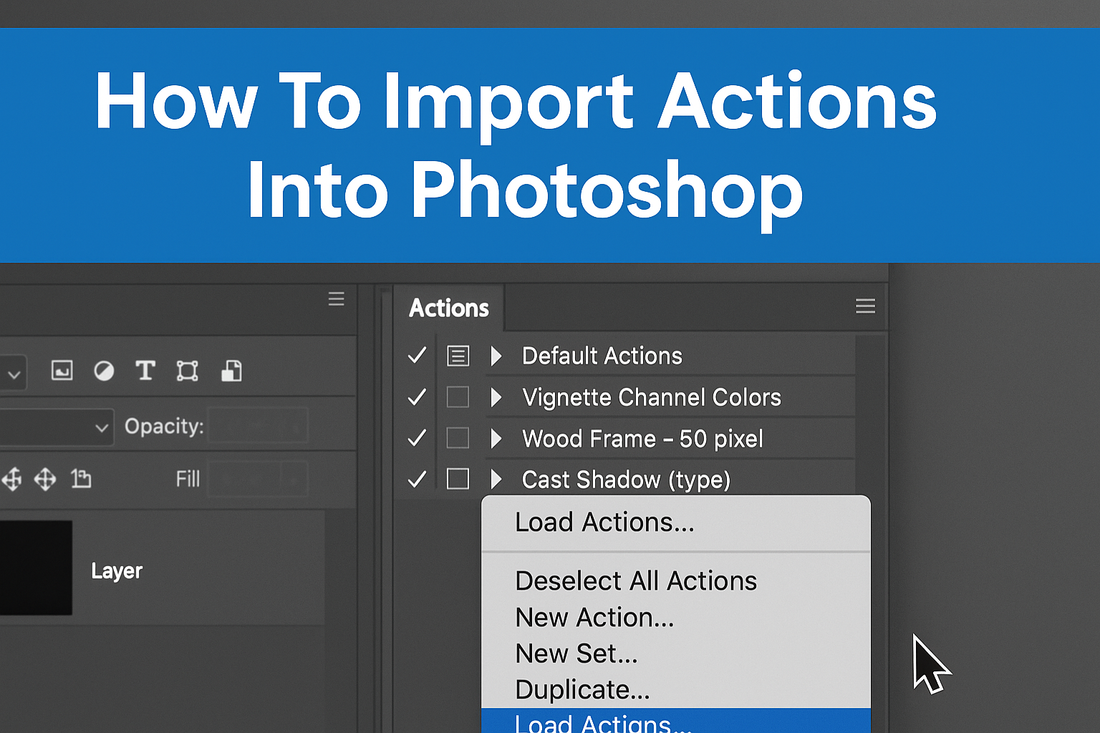Image resolution: width=1100 pixels, height=733 pixels.
Task: Open the blend mode dropdown beside Opacity
Action: tap(56, 426)
